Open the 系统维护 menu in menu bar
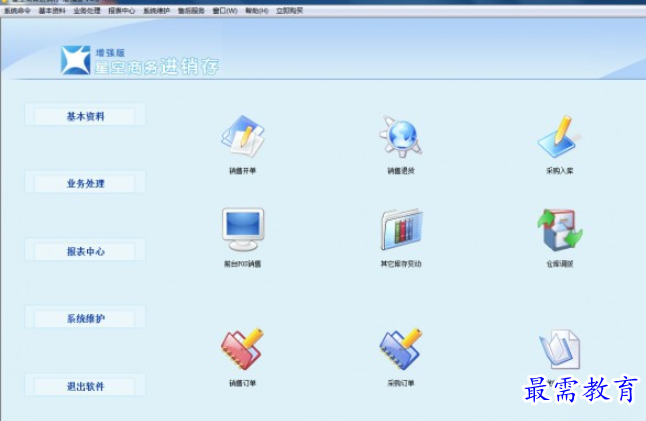This screenshot has height=421, width=646. pyautogui.click(x=156, y=11)
